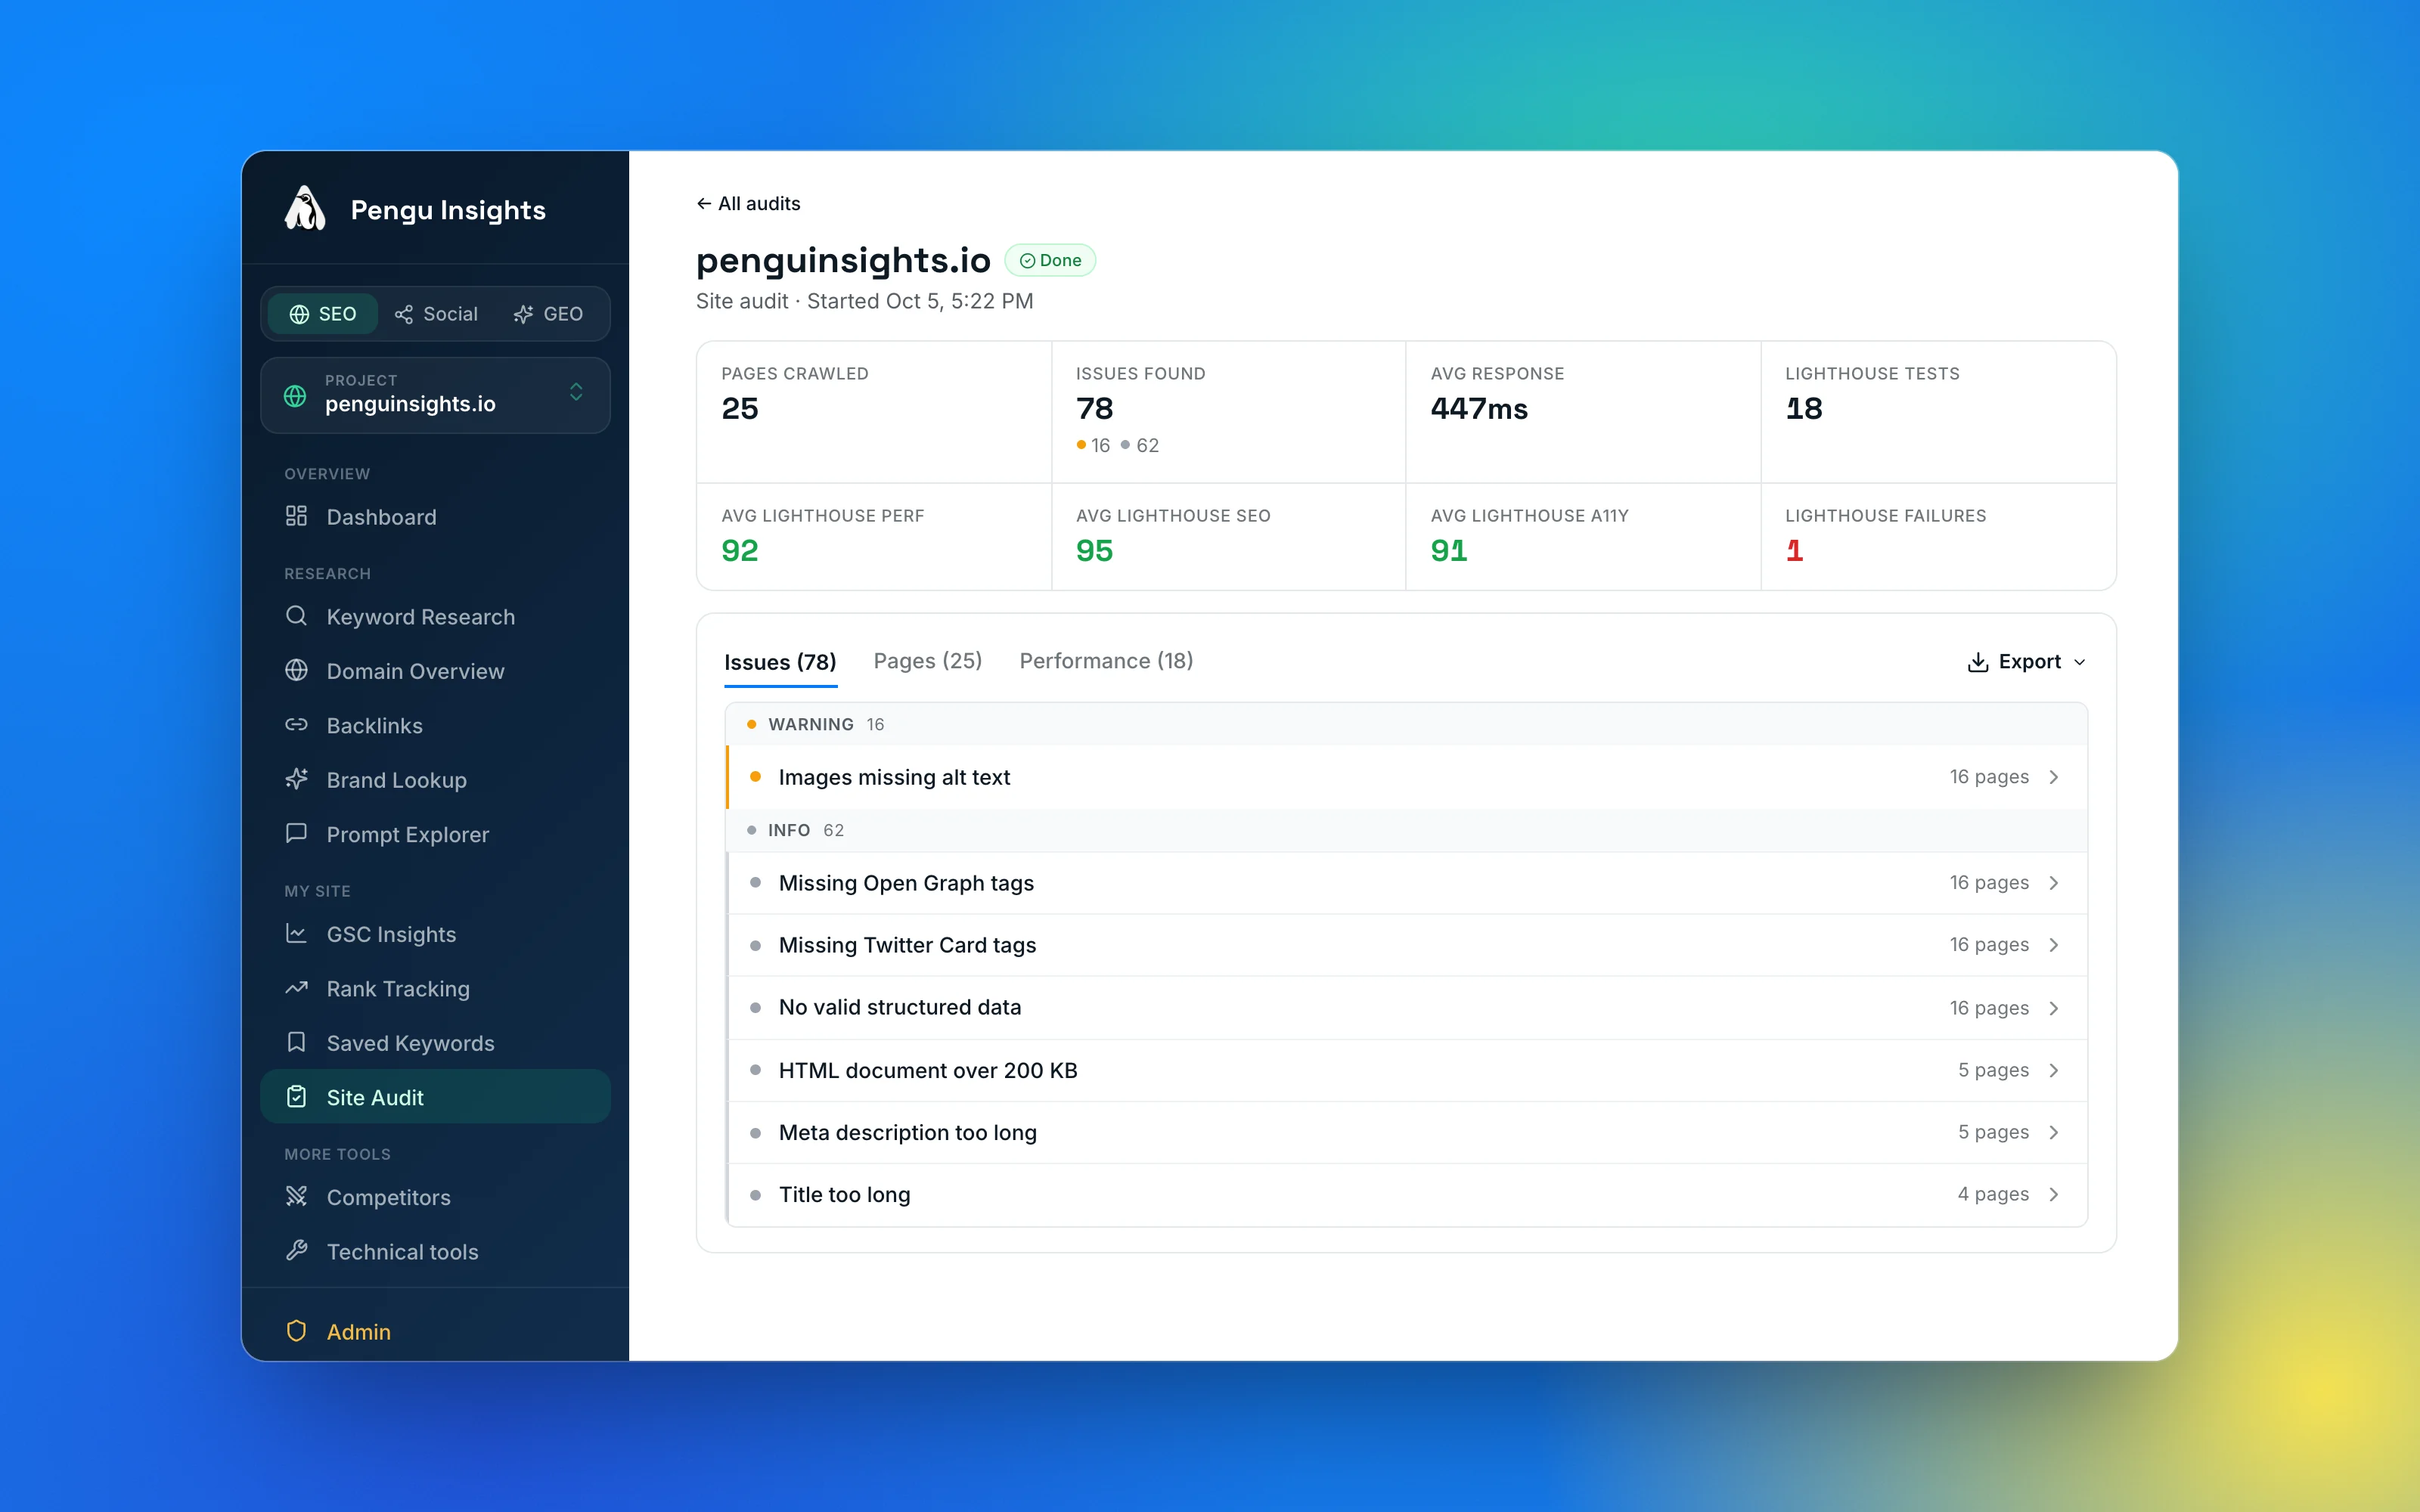Viewport: 2420px width, 1512px height.
Task: Click the Backlinks link icon
Action: (x=296, y=725)
